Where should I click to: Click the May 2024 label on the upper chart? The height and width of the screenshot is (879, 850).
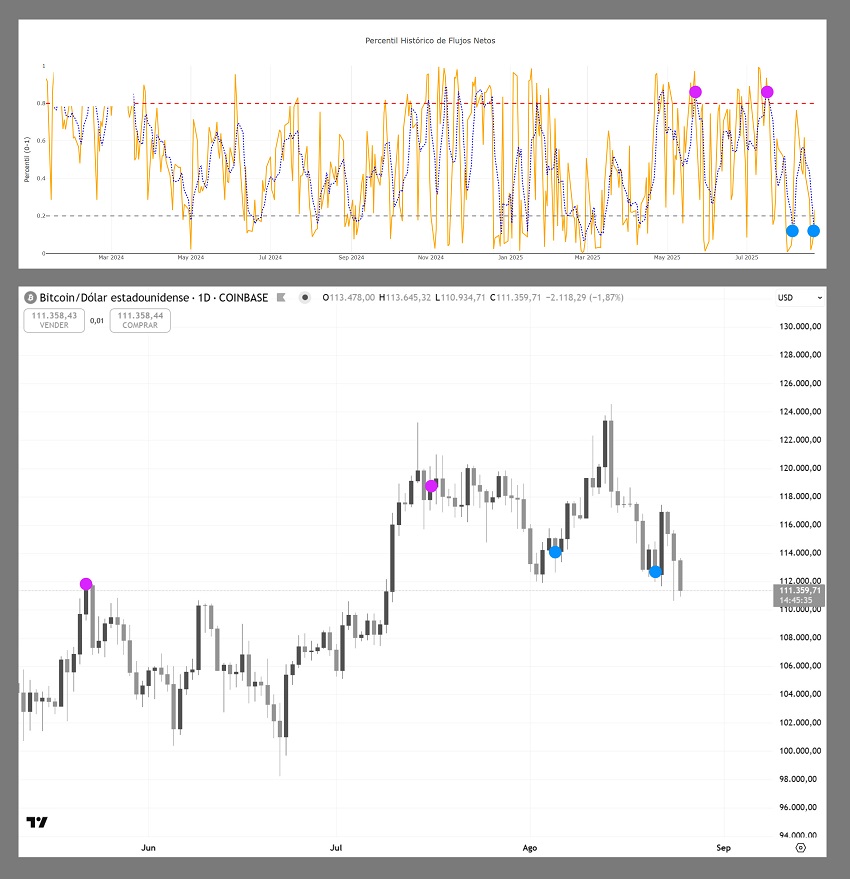pos(191,258)
